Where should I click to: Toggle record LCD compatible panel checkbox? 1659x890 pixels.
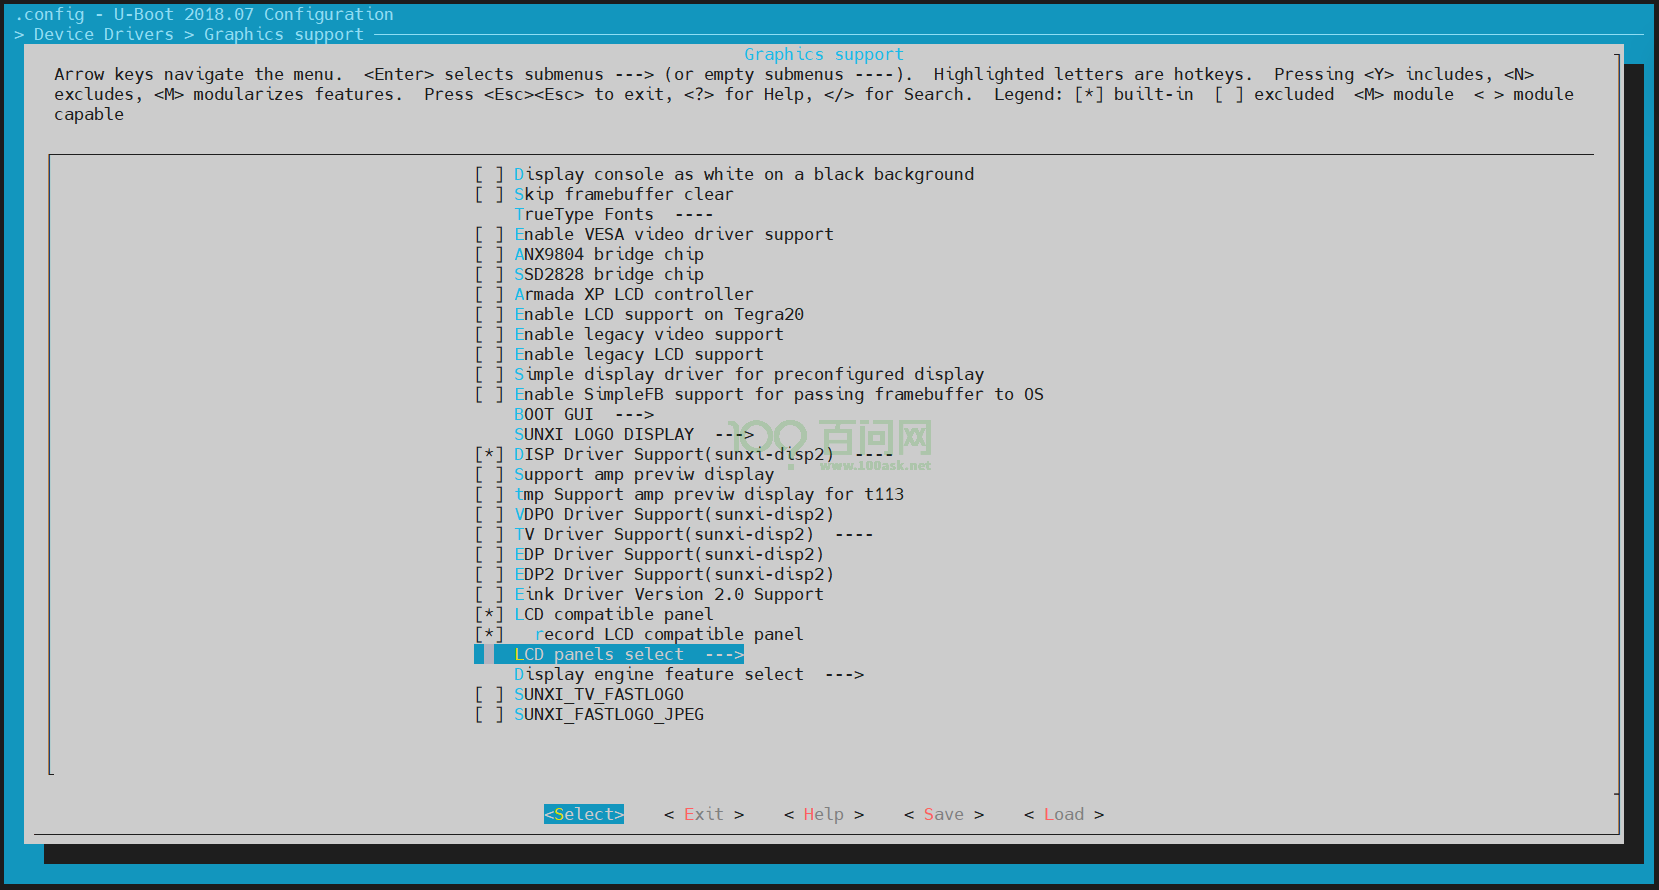point(489,634)
